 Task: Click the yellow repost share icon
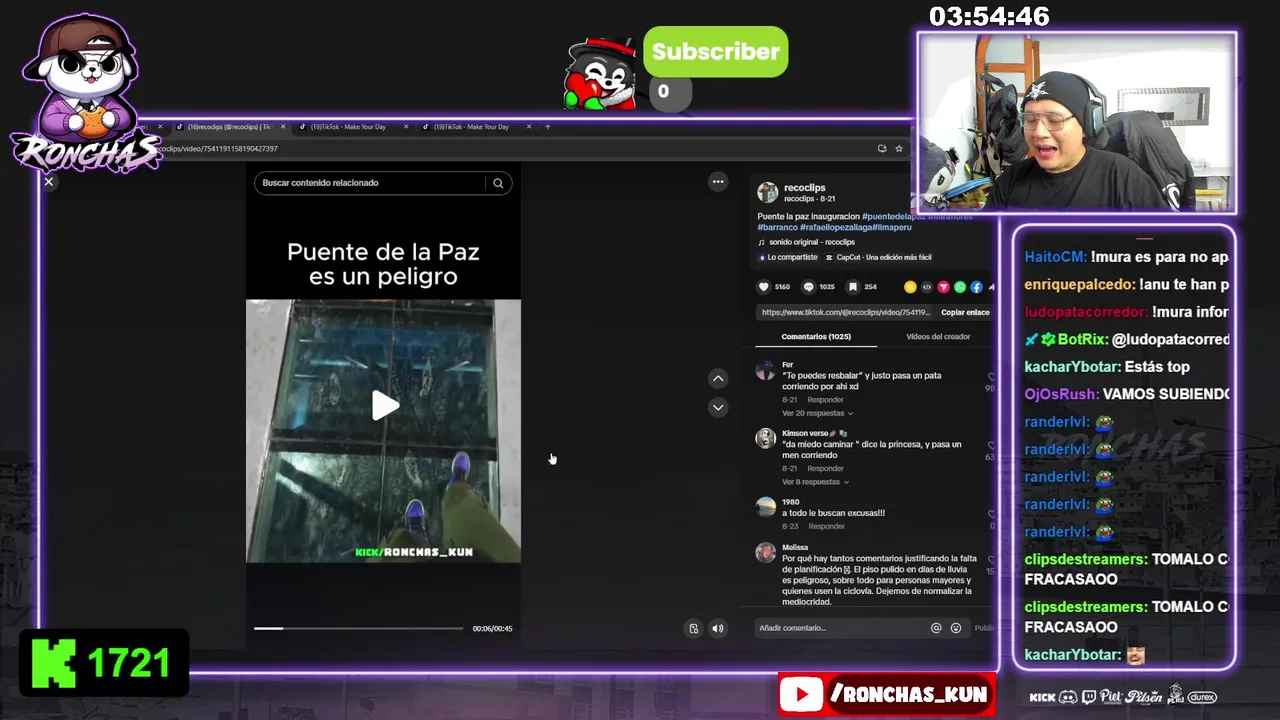pyautogui.click(x=910, y=287)
